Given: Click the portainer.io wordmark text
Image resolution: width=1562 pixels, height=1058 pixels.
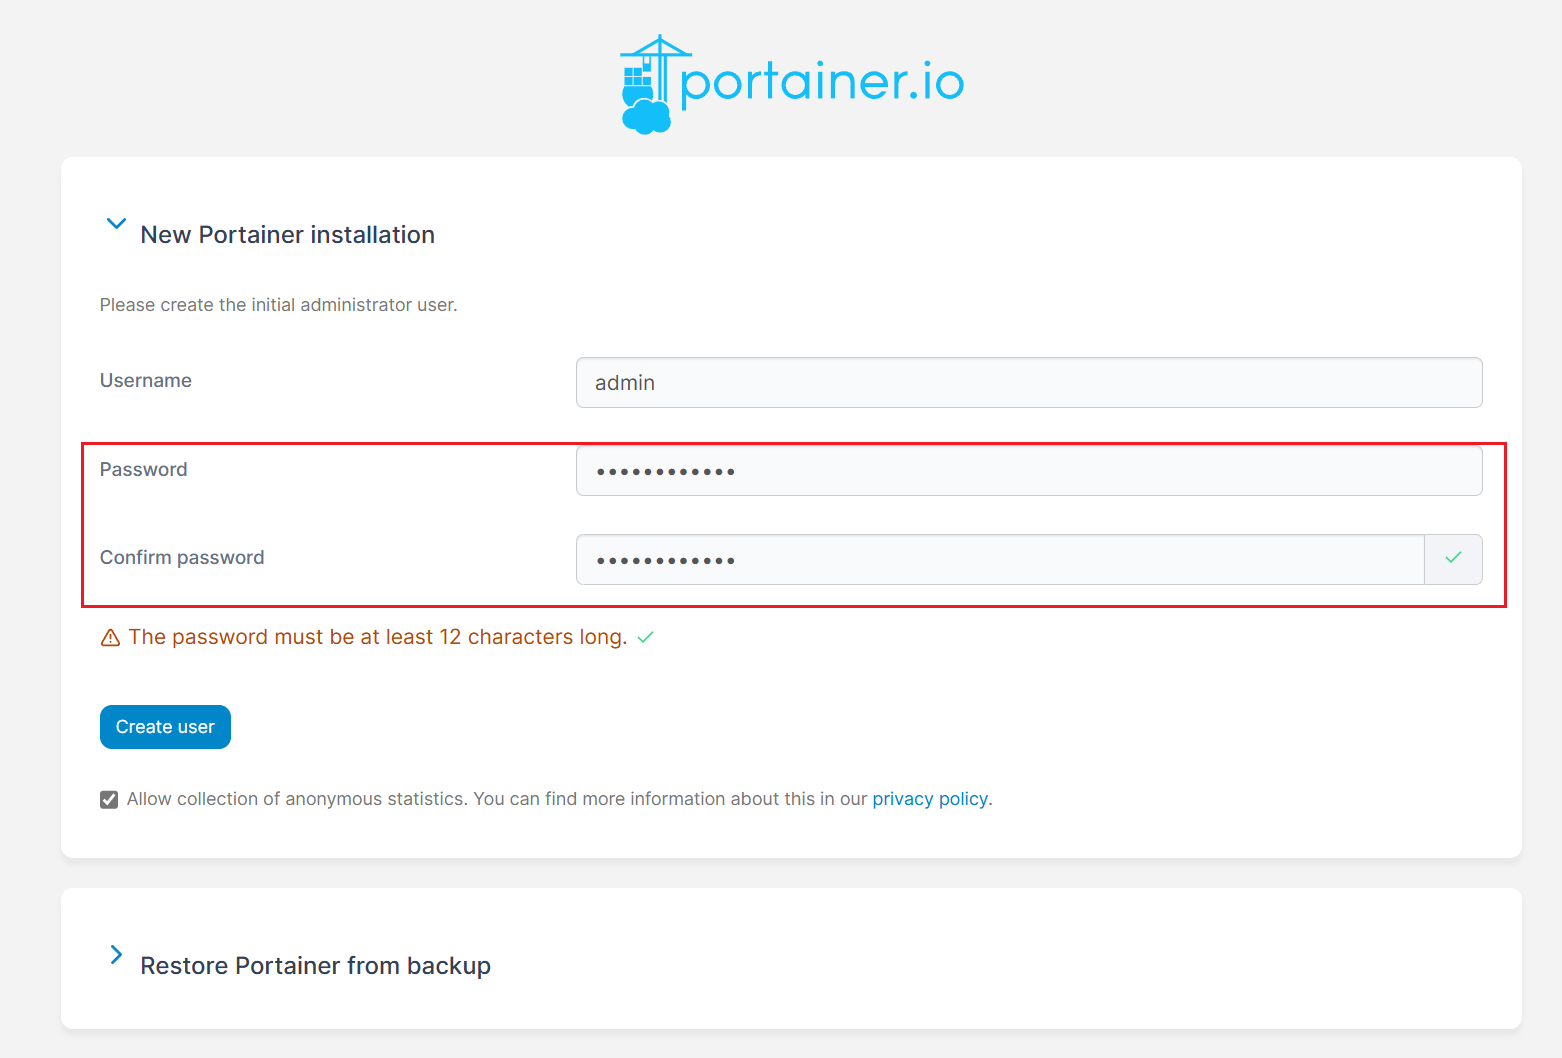Looking at the screenshot, I should pyautogui.click(x=822, y=82).
